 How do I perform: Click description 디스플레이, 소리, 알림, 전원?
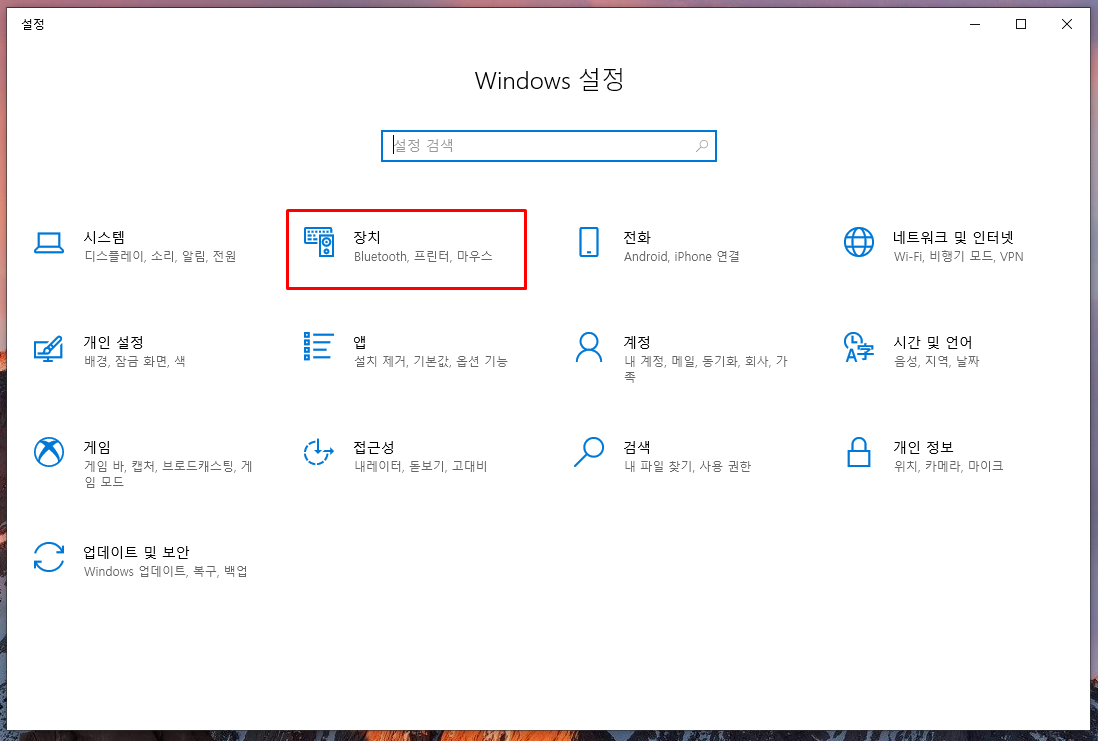160,256
